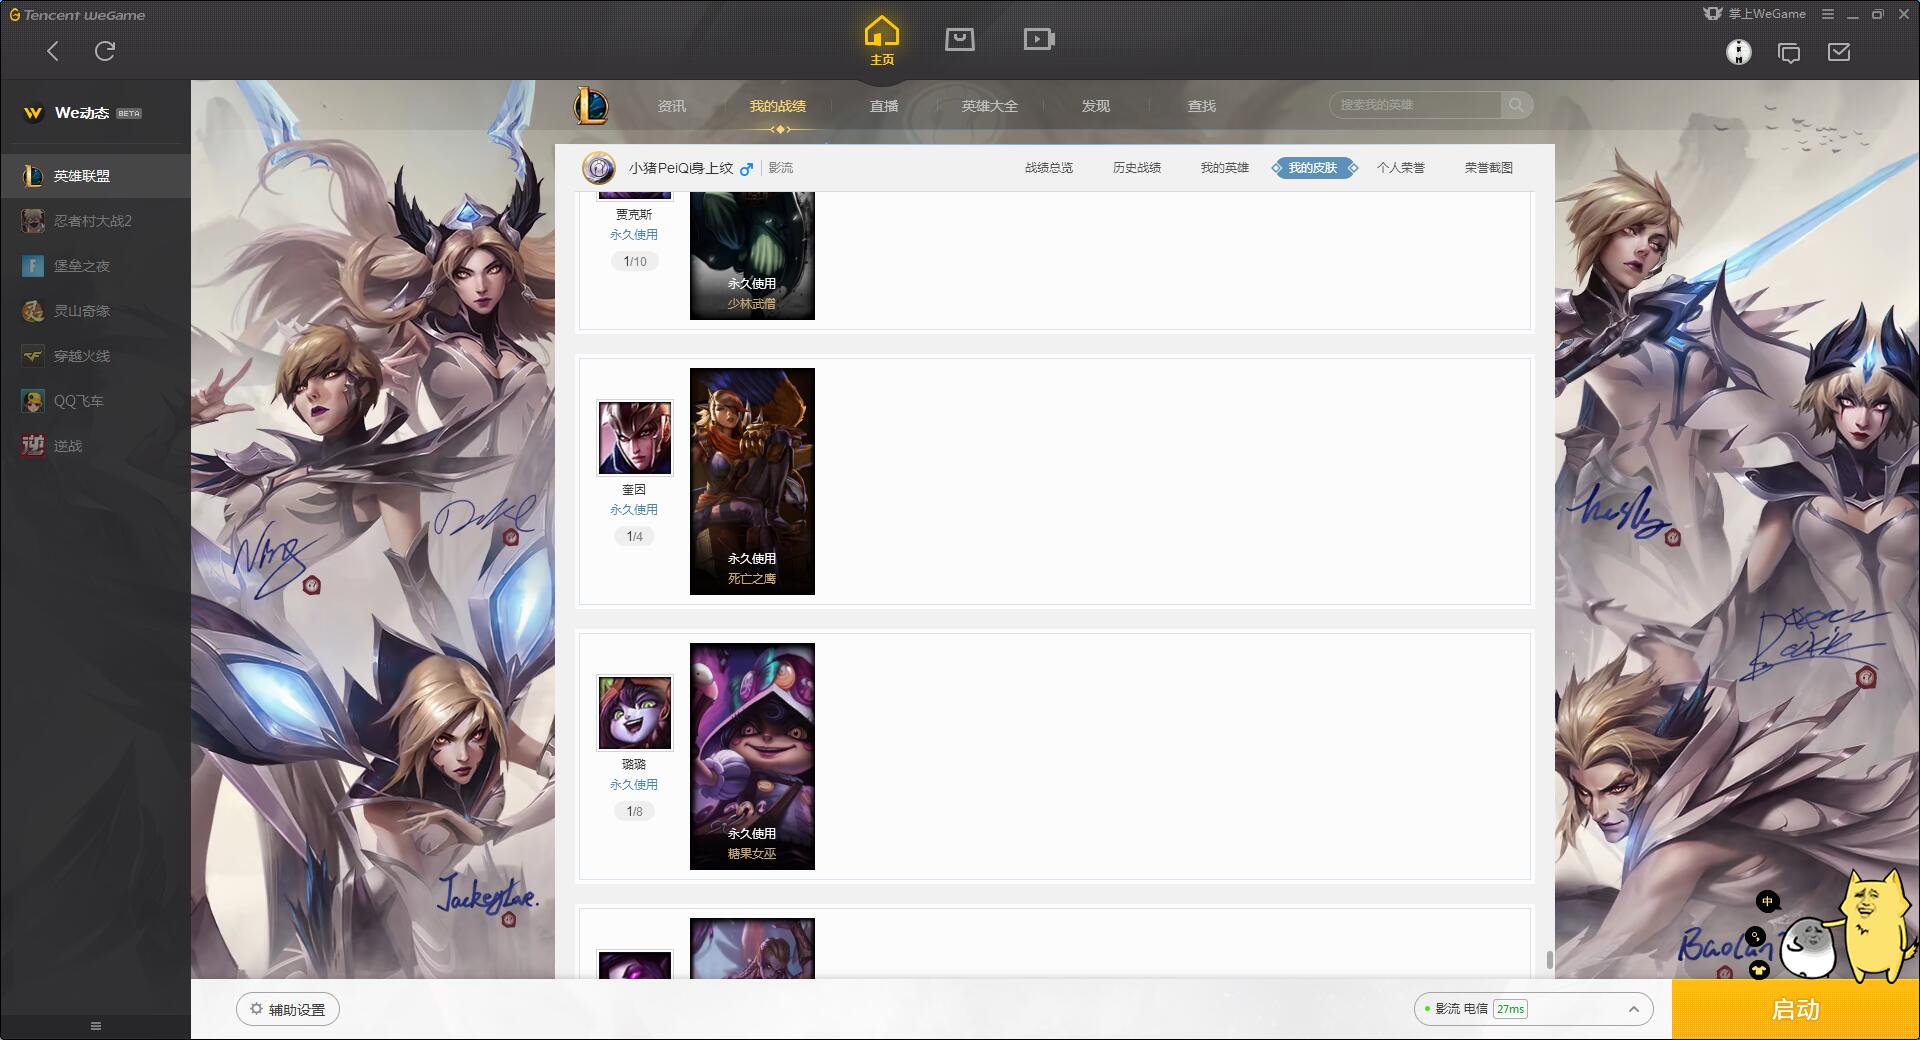Open the chat messages icon
Screen dimensions: 1920x1040
click(x=1789, y=52)
